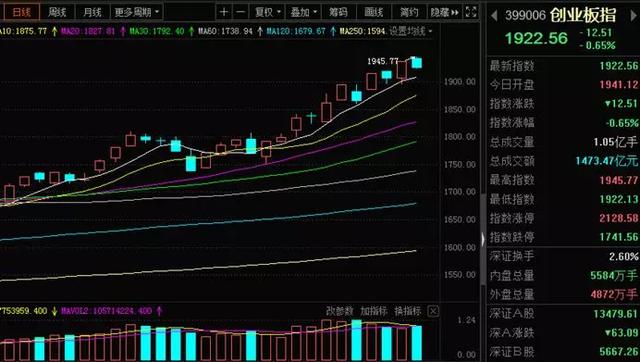This screenshot has height=362, width=640.
Task: Click the 今日开盘 value 1941.12
Action: (619, 84)
